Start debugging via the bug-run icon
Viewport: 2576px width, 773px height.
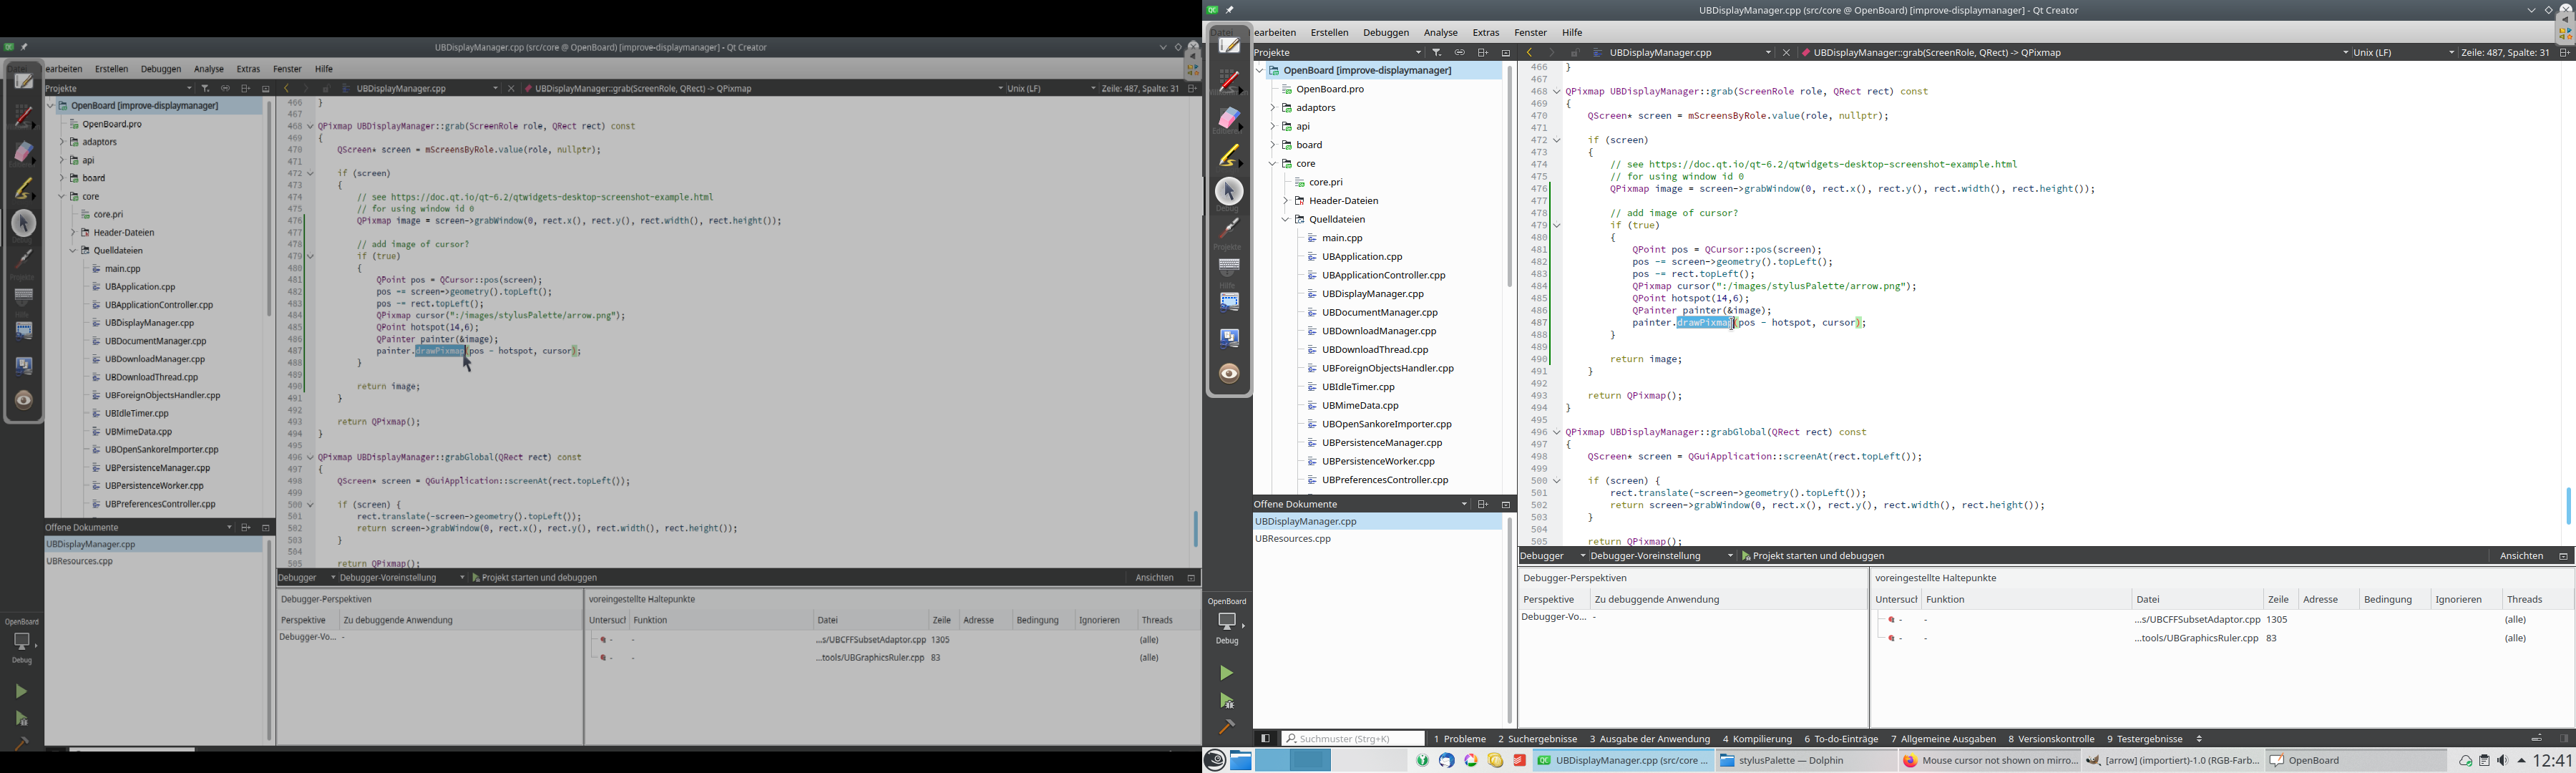click(x=1227, y=700)
